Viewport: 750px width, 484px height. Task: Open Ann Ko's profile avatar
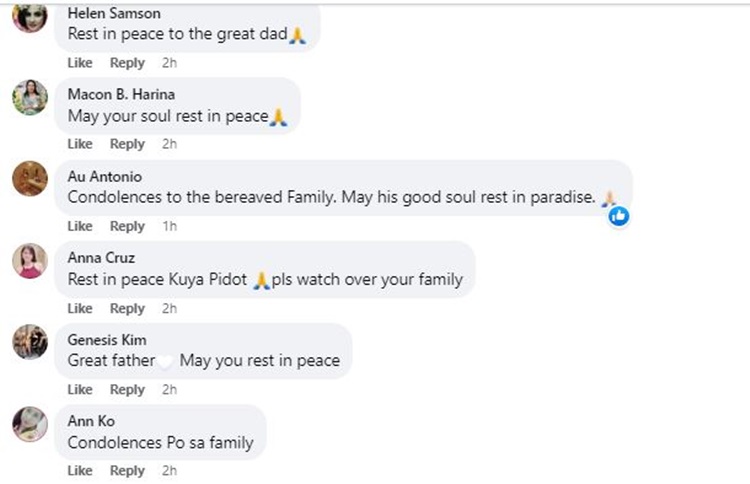point(30,424)
